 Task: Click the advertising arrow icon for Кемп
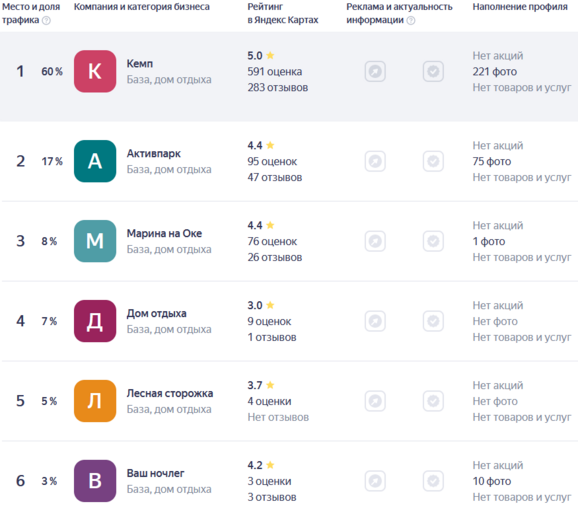click(375, 71)
